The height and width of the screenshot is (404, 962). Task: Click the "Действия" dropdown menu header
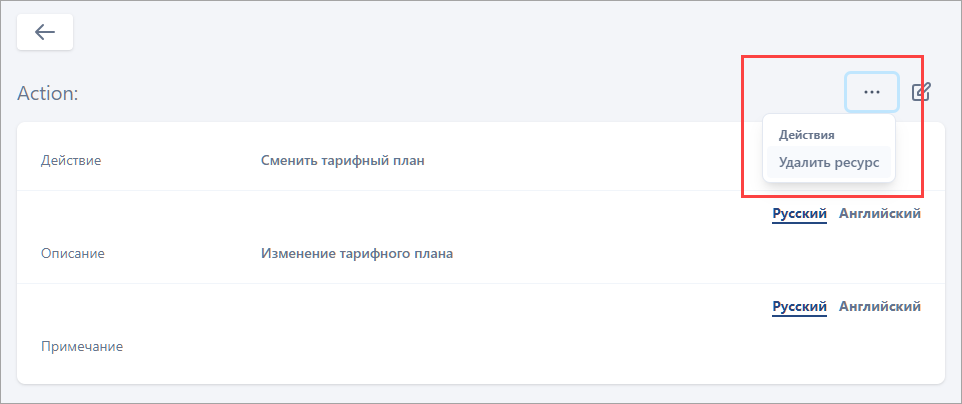click(806, 134)
